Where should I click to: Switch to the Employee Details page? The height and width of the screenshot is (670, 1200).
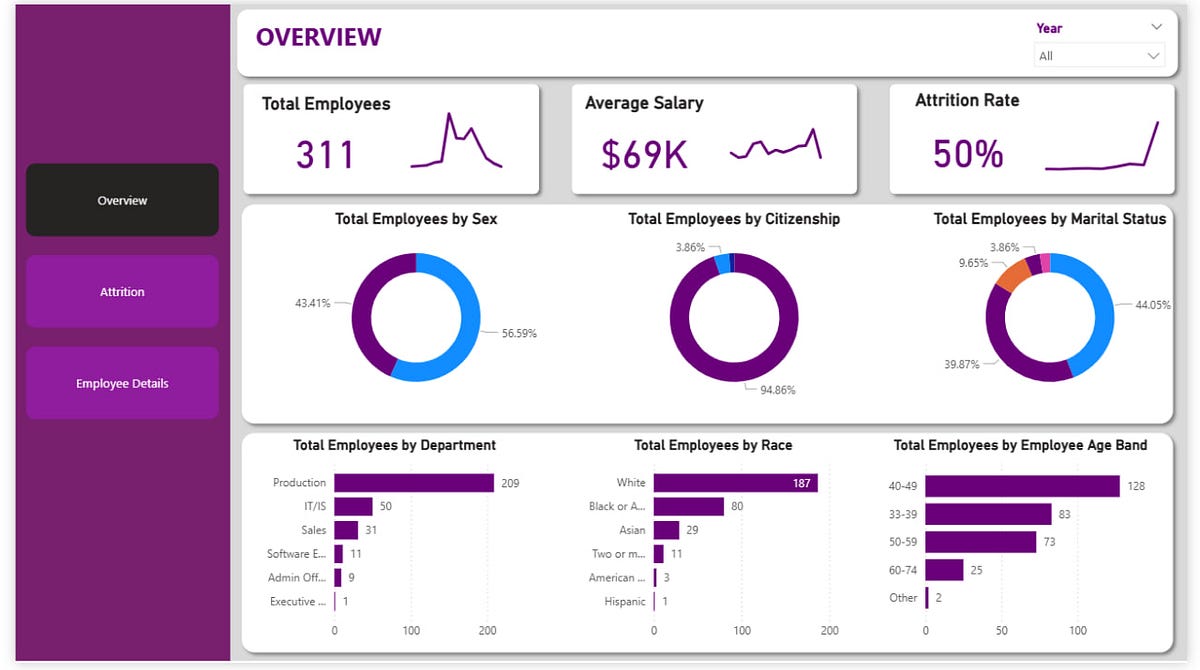pos(122,382)
